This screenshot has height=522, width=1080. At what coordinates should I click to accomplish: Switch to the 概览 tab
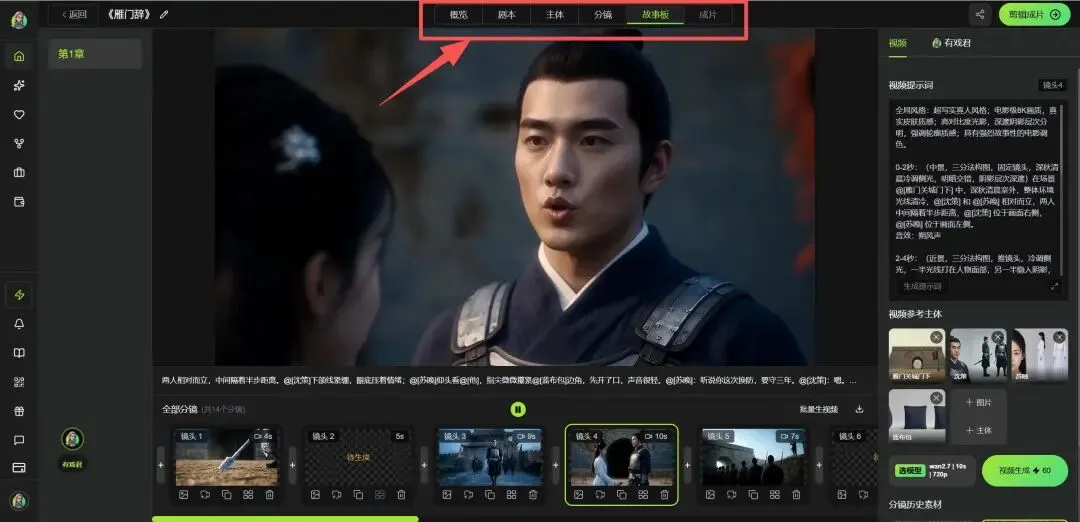click(x=459, y=14)
